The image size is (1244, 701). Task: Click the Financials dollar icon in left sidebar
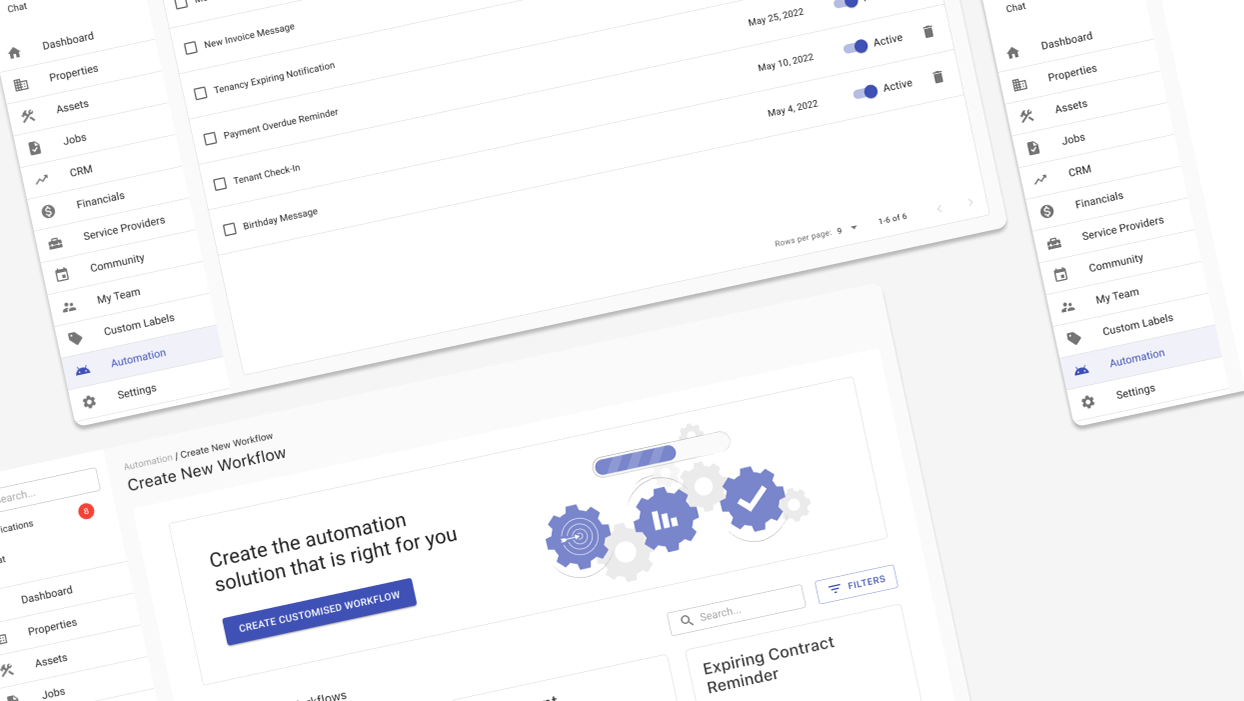[x=48, y=211]
